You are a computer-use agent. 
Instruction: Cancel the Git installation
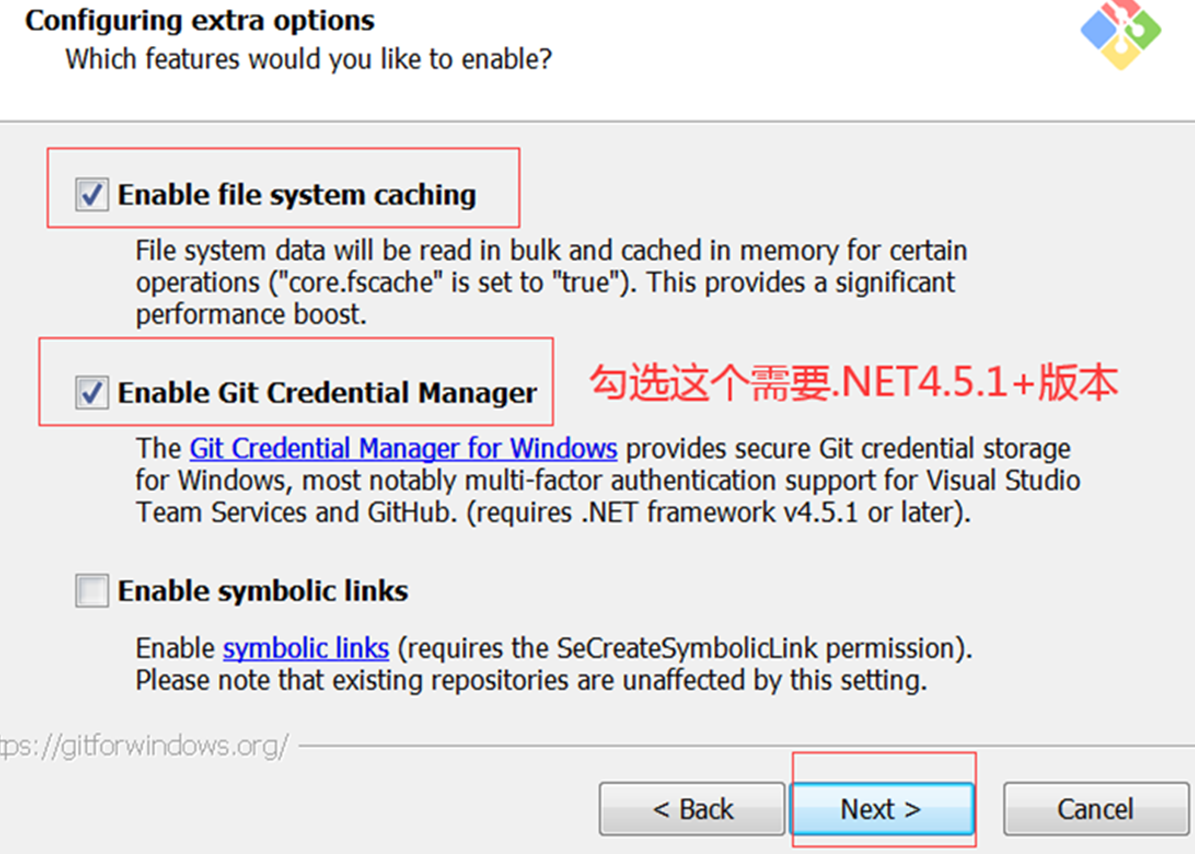click(1096, 809)
